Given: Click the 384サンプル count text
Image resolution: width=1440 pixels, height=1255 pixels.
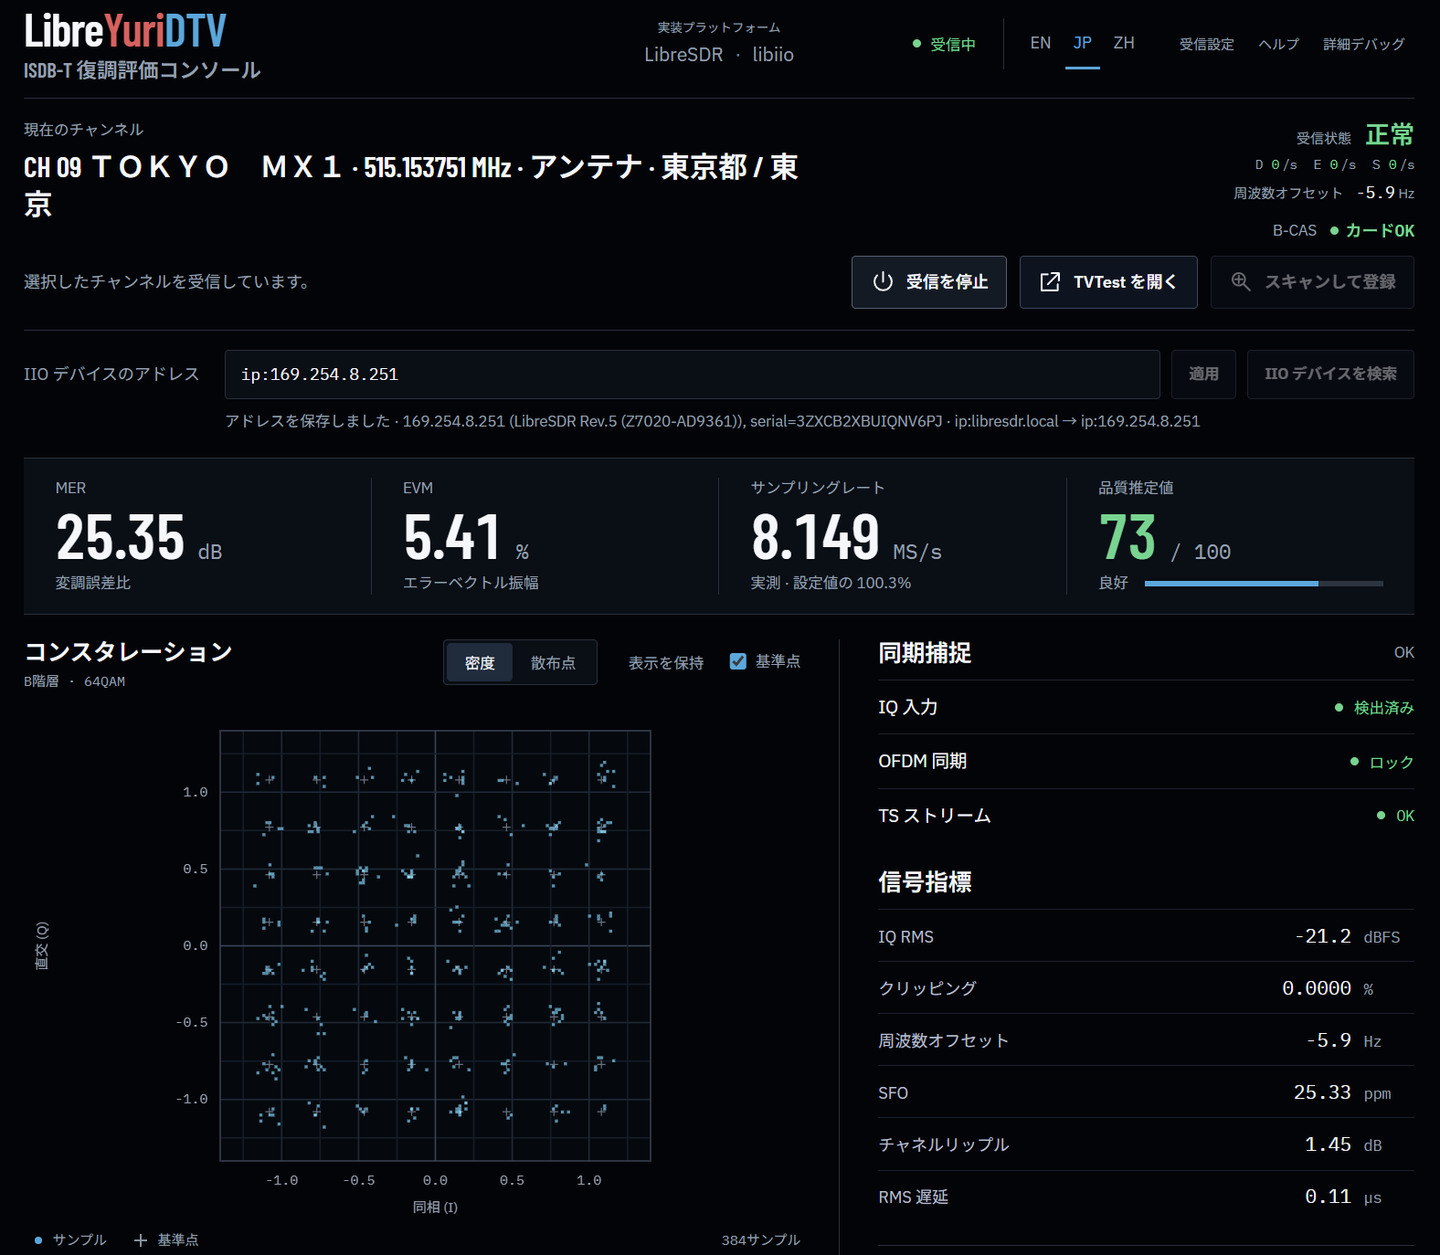Looking at the screenshot, I should tap(761, 1240).
